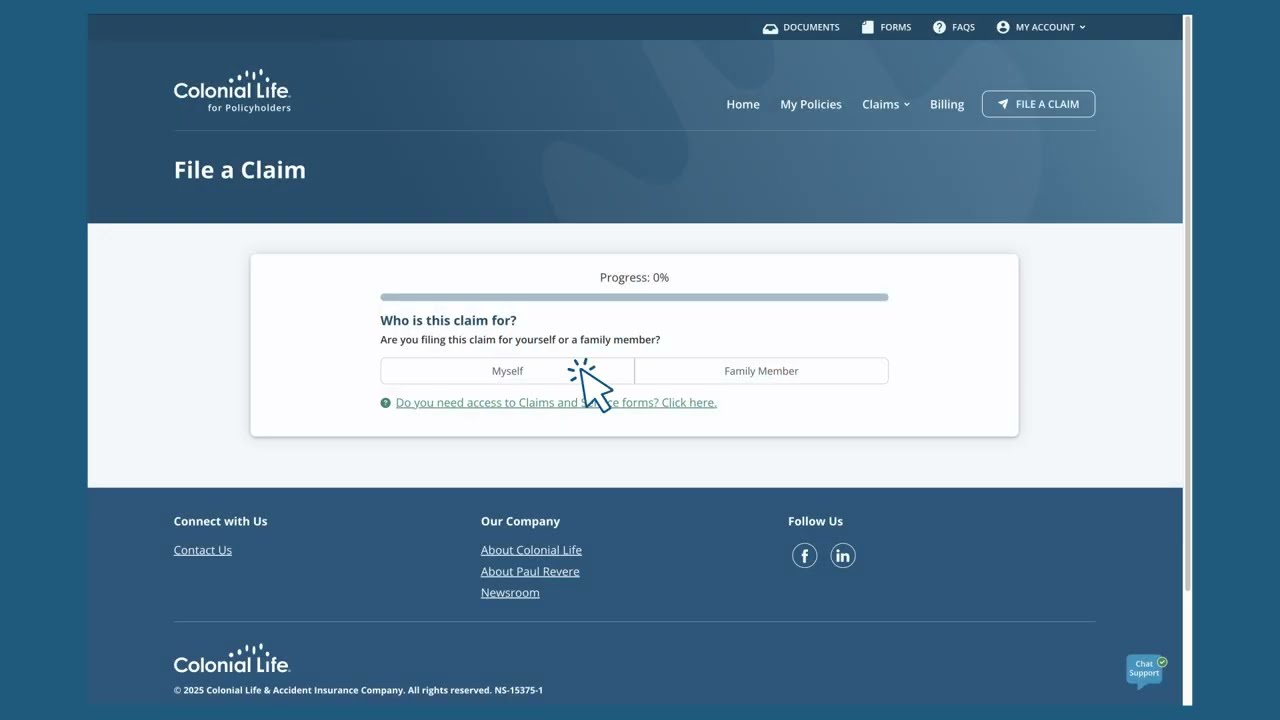The width and height of the screenshot is (1280, 720).
Task: Open Claims and Service forms access link
Action: [x=556, y=403]
